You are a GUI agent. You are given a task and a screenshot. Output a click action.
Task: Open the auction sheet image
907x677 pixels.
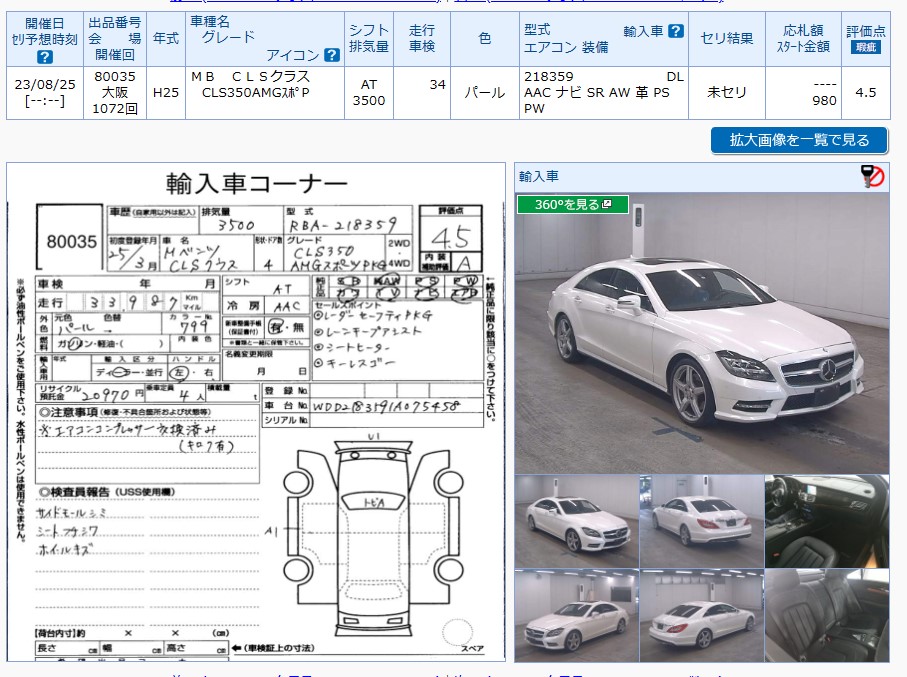(x=256, y=411)
